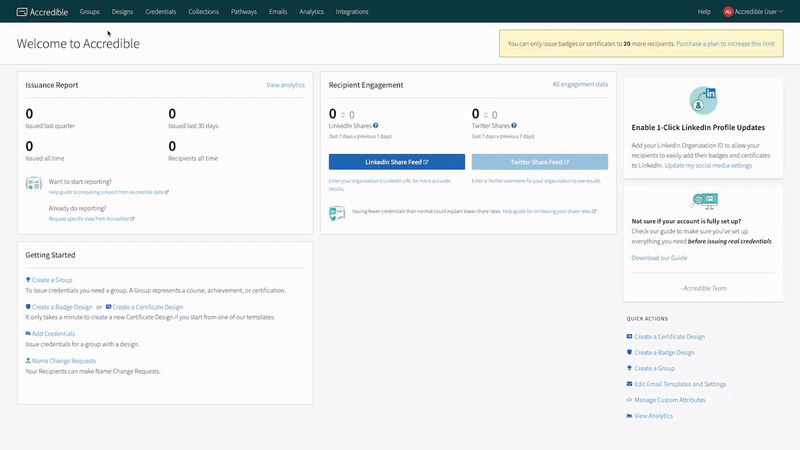Click the Accredible logo in header
The image size is (800, 450).
[42, 12]
